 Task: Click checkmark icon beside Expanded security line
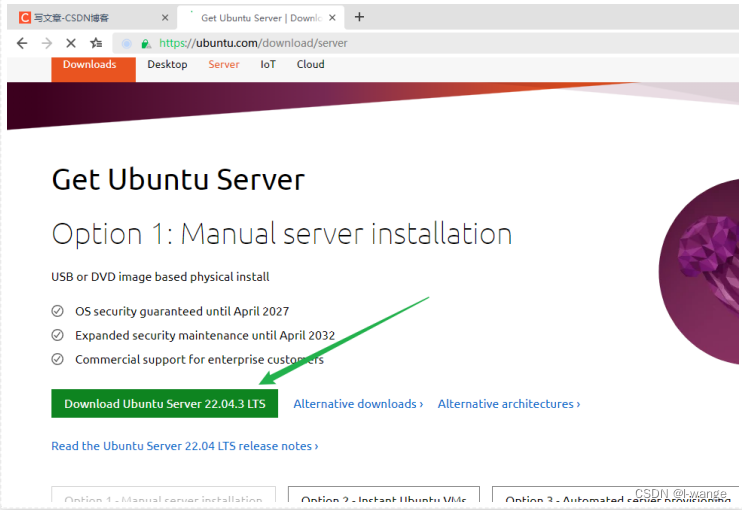[x=57, y=335]
